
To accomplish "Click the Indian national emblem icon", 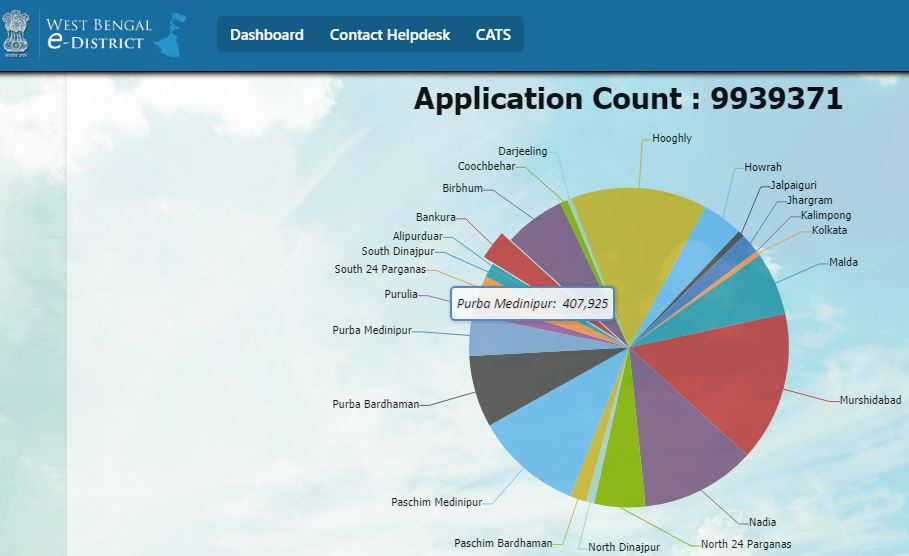I will point(17,32).
